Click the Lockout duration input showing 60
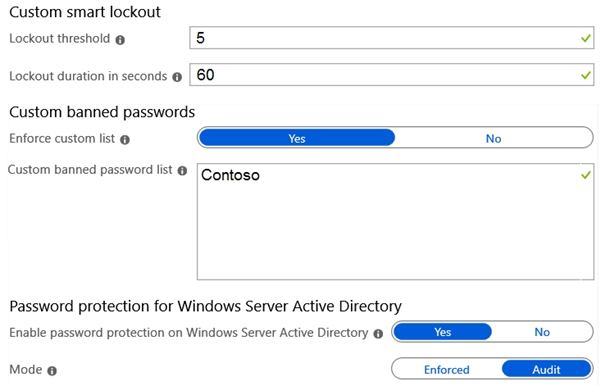Viewport: 601px width, 386px height. pos(391,75)
